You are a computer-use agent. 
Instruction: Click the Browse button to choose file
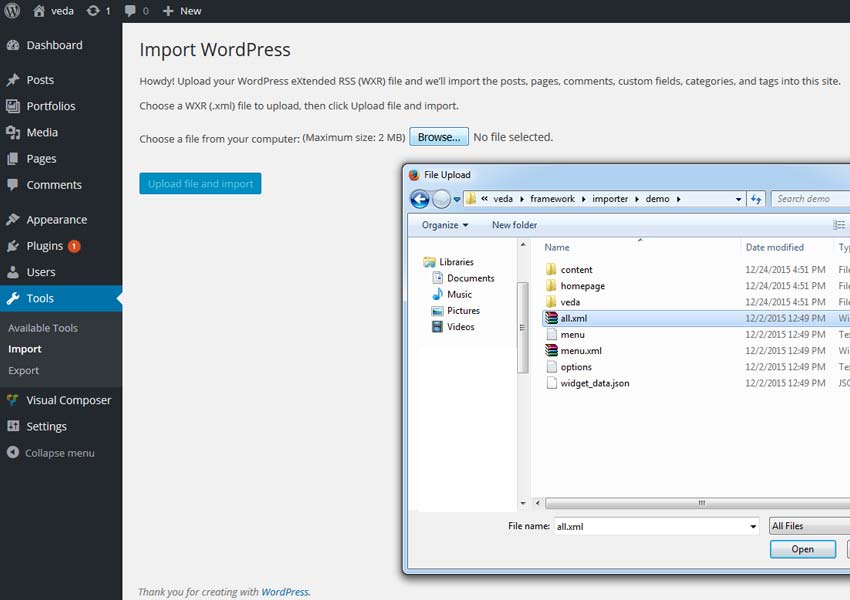coord(439,137)
